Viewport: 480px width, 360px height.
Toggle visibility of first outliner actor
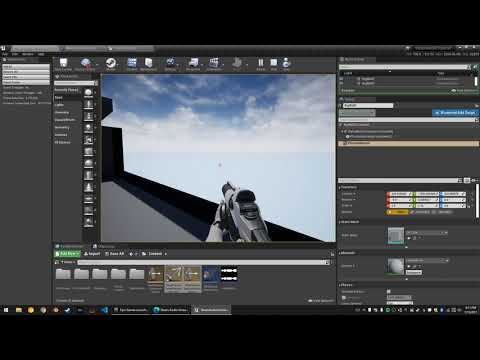pos(341,79)
